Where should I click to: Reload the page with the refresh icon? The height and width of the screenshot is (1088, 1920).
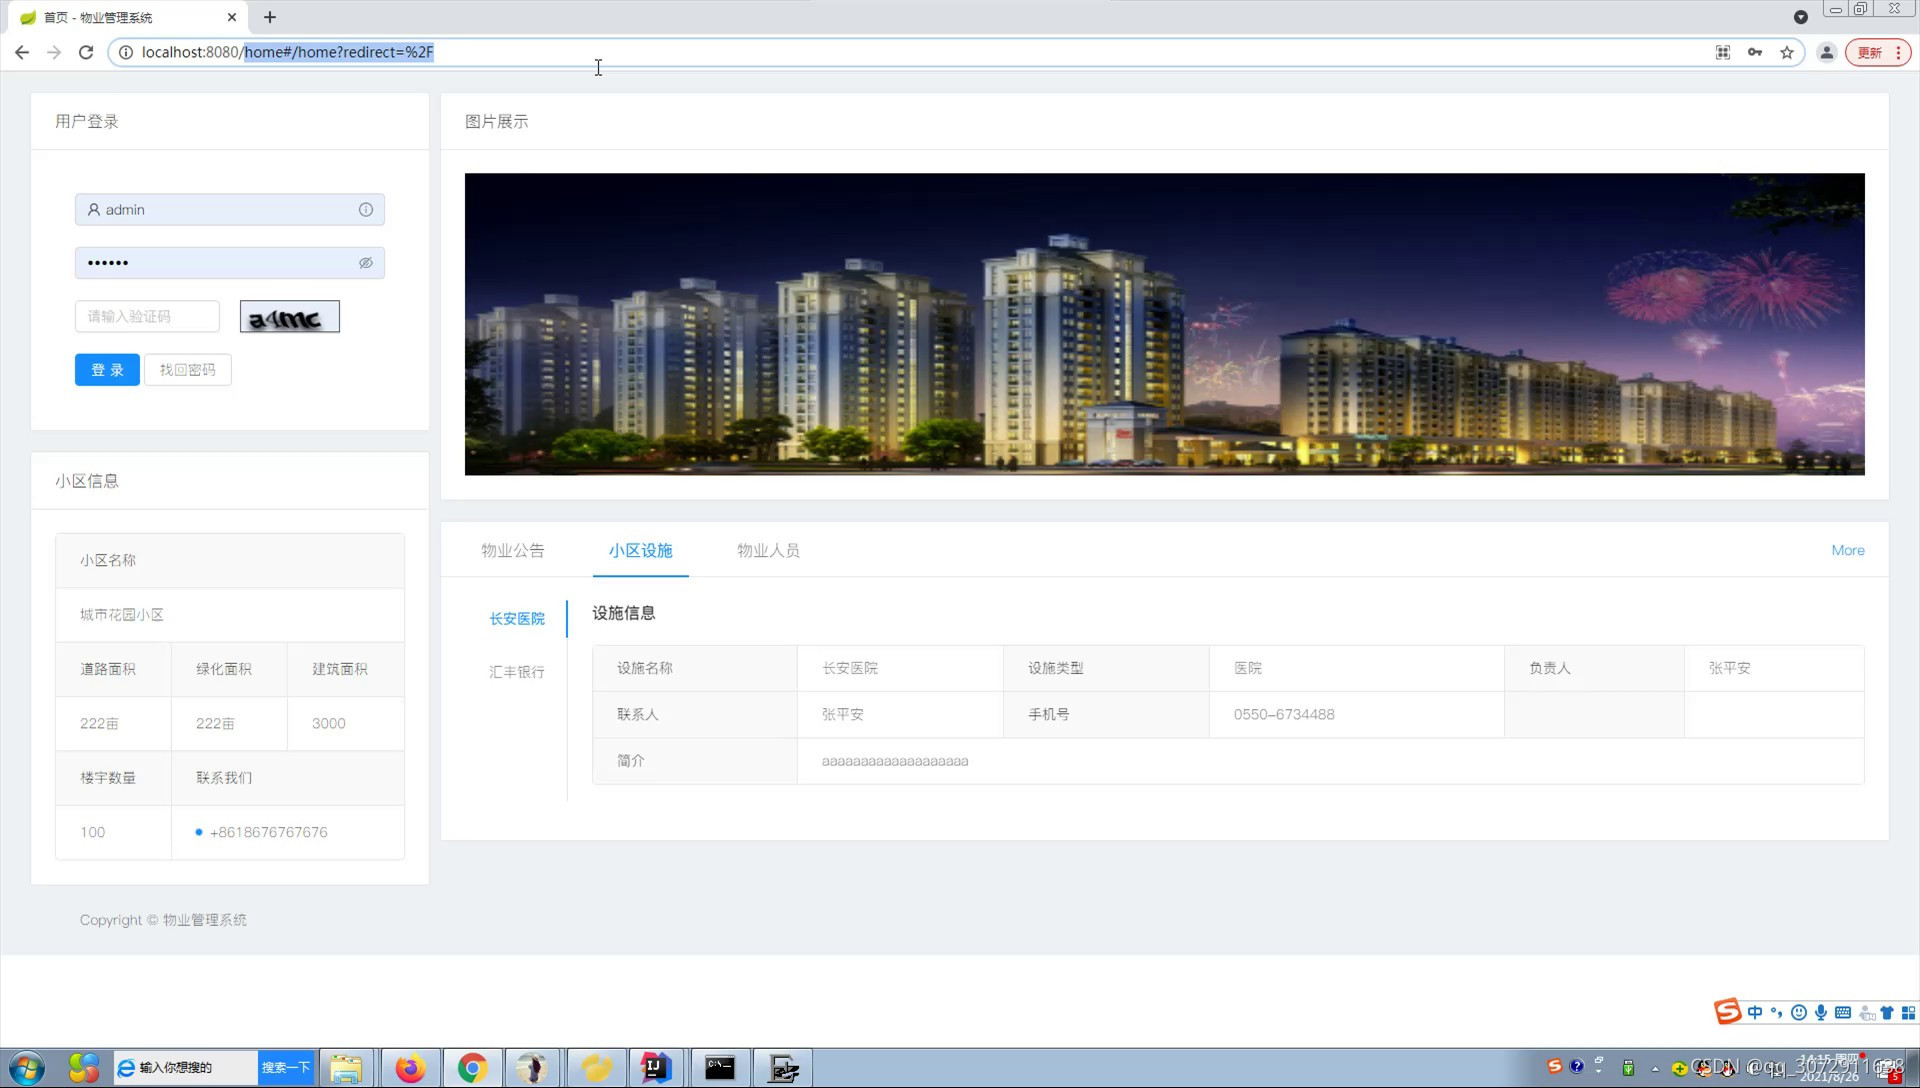[x=86, y=52]
